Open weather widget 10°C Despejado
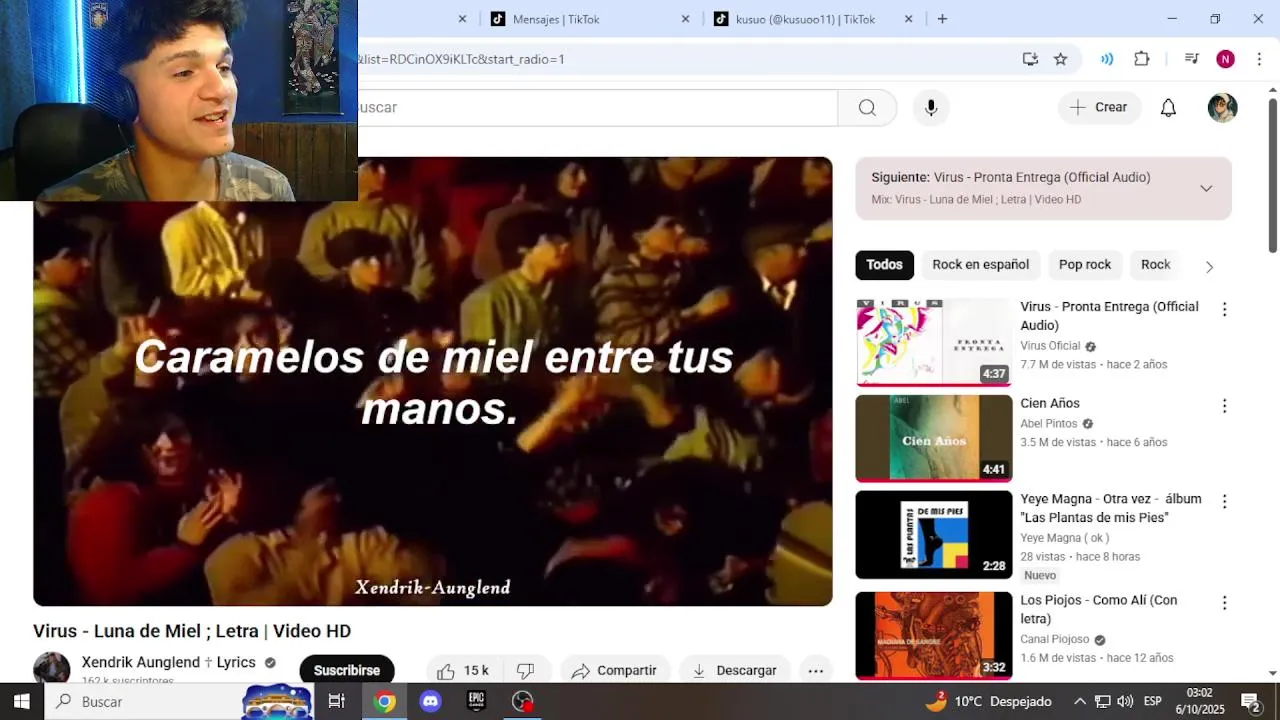This screenshot has width=1280, height=720. pos(988,701)
